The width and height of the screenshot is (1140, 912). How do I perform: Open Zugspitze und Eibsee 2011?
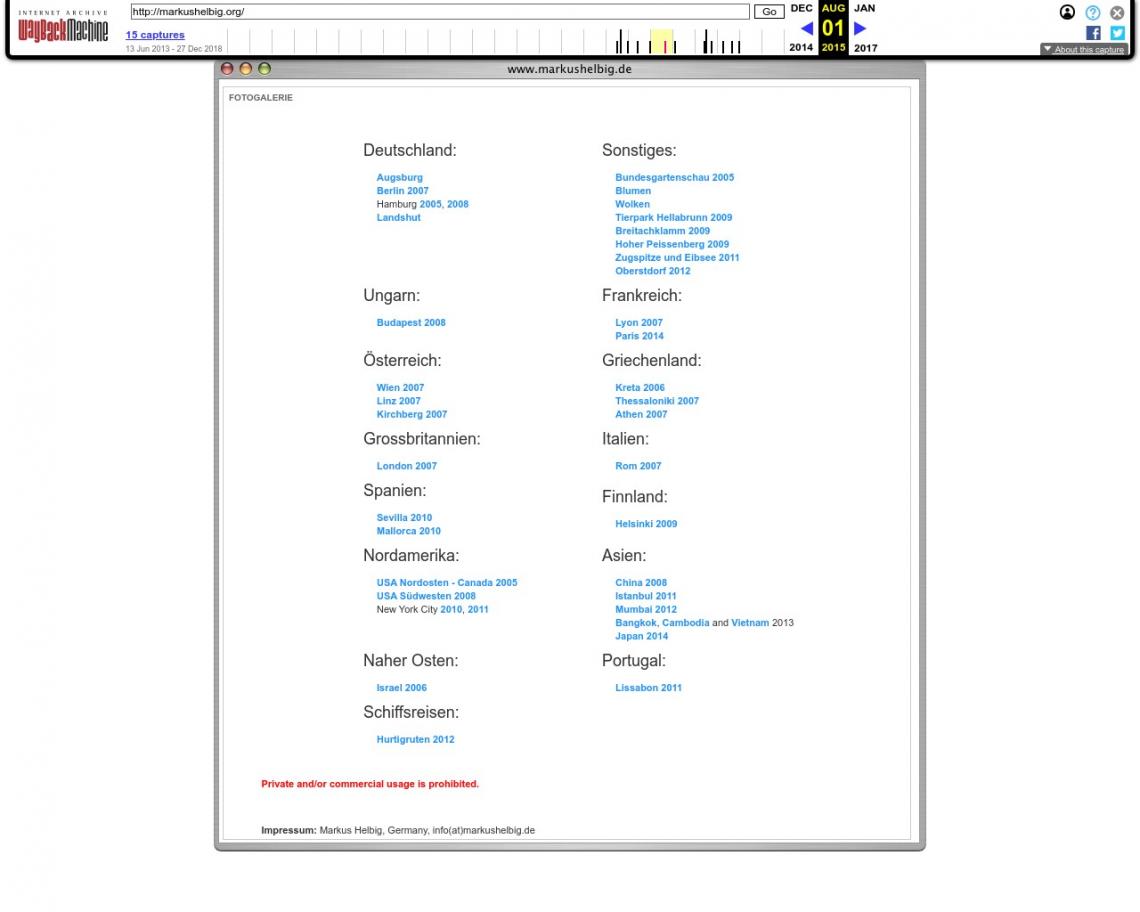coord(677,257)
